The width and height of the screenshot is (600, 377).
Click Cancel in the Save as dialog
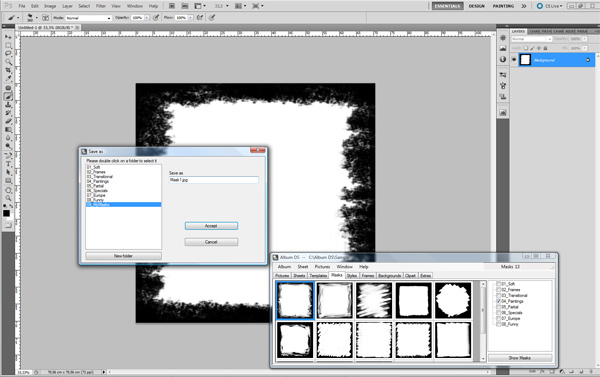[211, 242]
